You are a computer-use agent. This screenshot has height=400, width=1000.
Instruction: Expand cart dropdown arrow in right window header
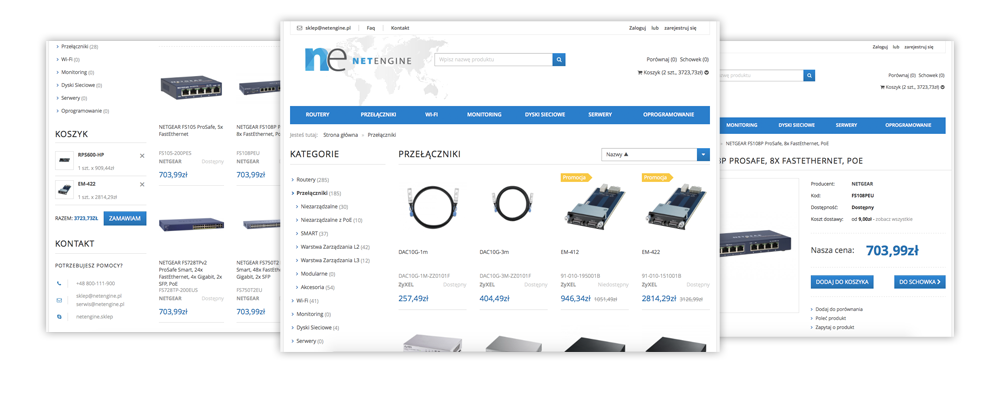point(943,87)
